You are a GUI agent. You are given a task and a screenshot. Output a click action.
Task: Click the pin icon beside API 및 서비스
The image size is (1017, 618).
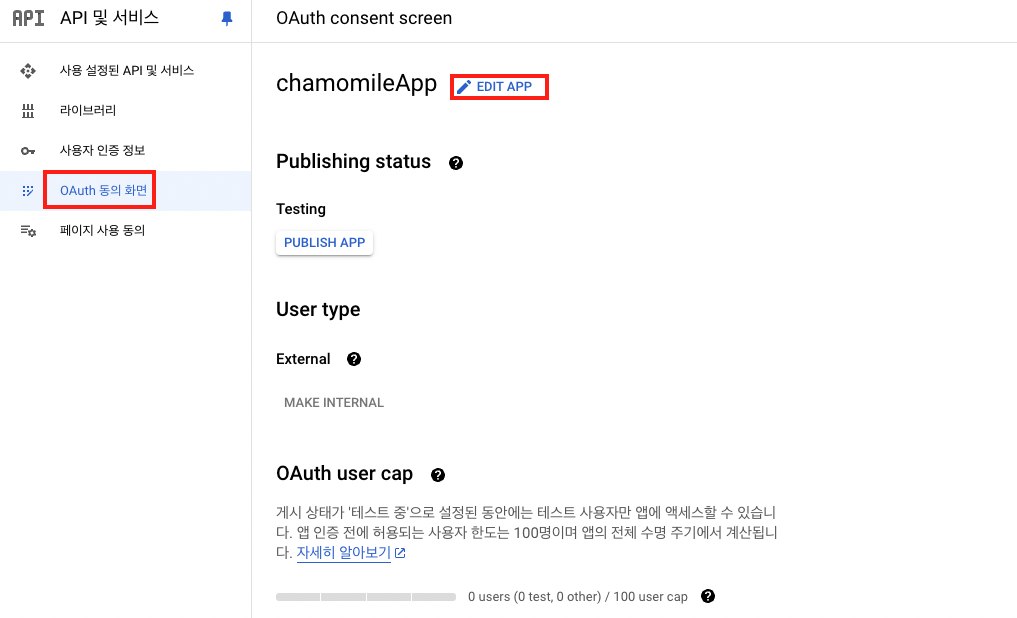pos(227,18)
